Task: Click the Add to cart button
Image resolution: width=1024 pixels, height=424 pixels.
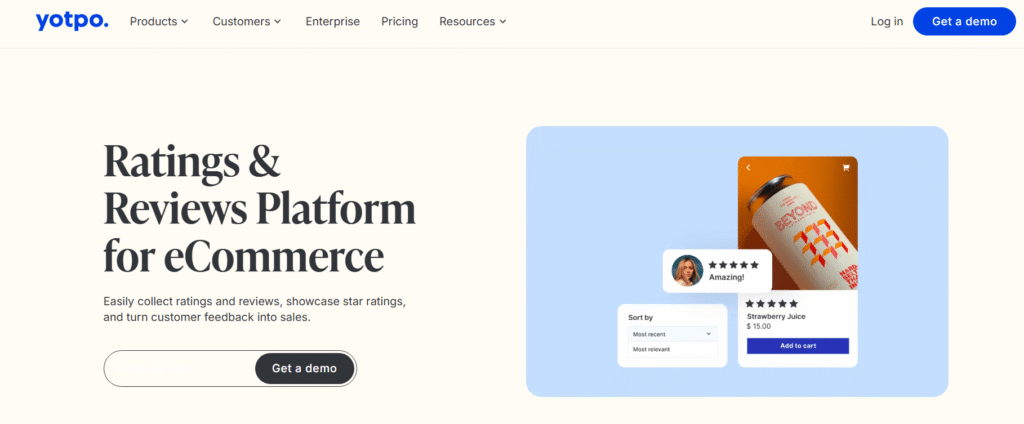Action: click(797, 346)
